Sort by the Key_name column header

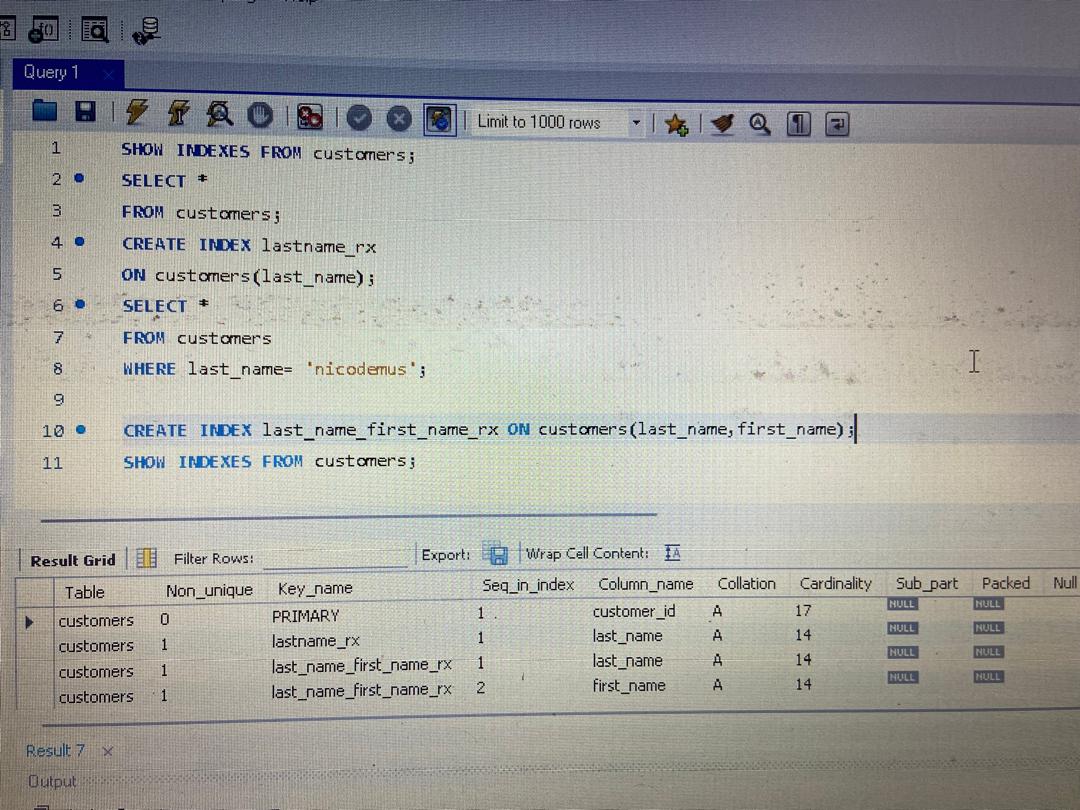[315, 588]
